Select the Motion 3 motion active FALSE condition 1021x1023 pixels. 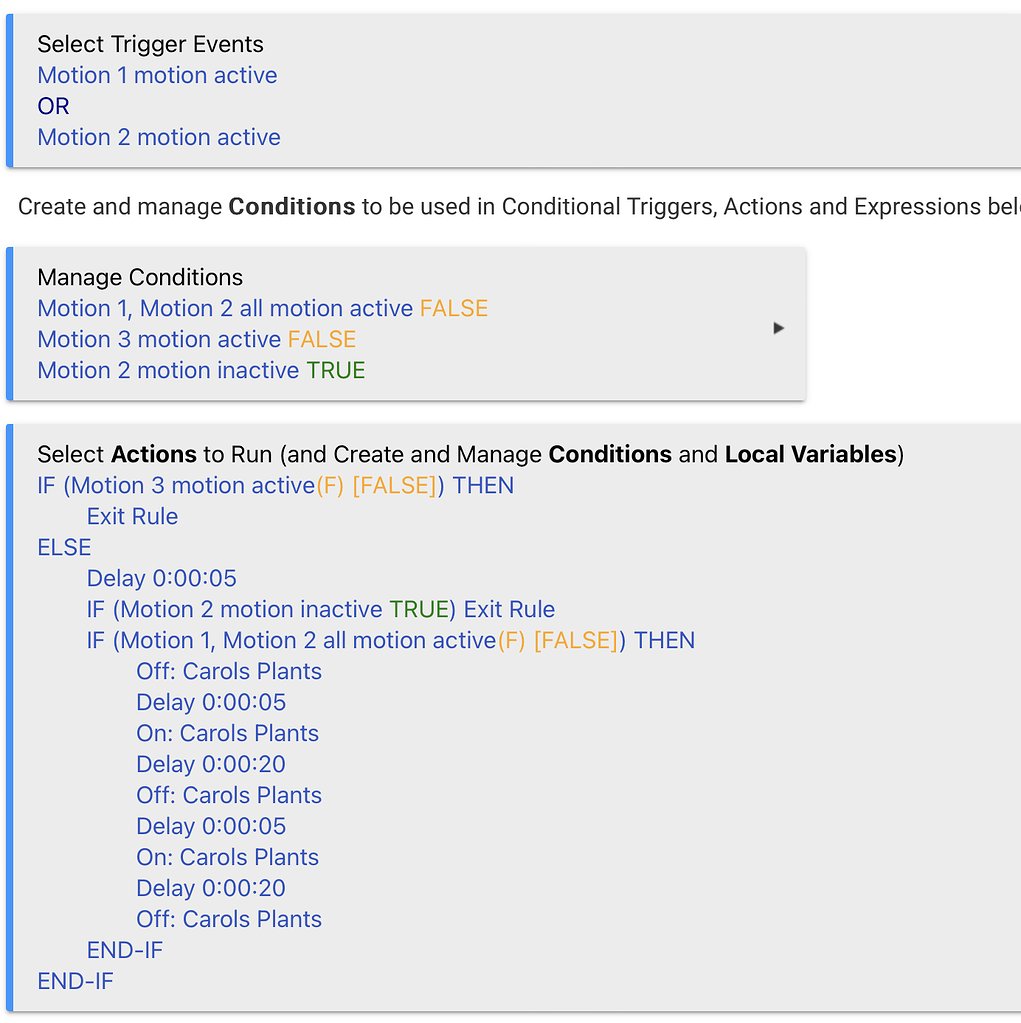coord(197,339)
